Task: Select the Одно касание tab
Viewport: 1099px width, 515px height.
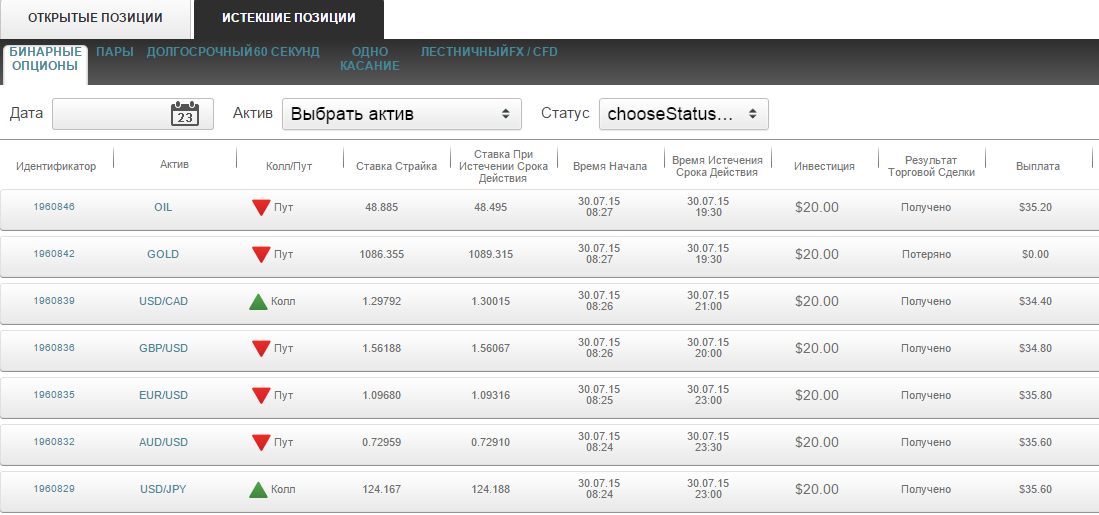Action: (x=369, y=58)
